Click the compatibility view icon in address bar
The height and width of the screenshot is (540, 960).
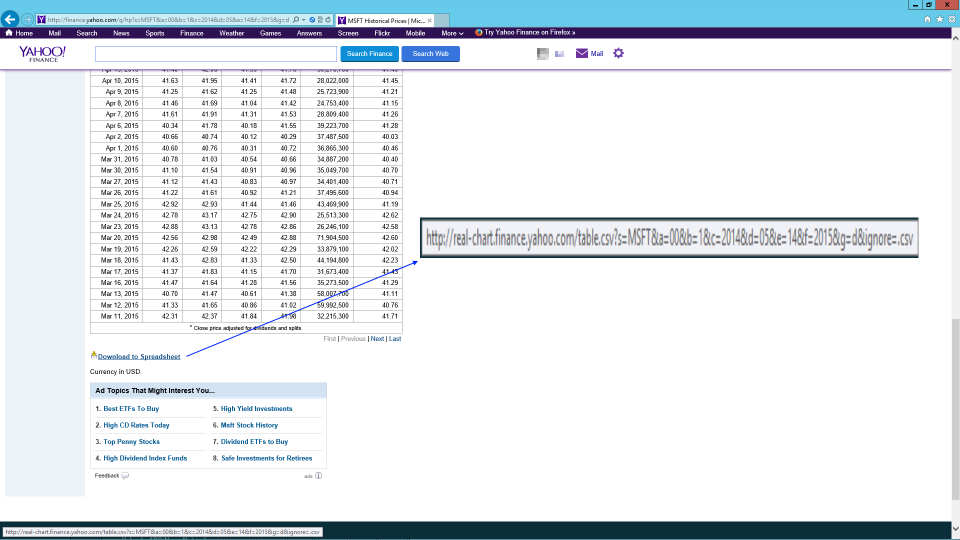(x=320, y=20)
